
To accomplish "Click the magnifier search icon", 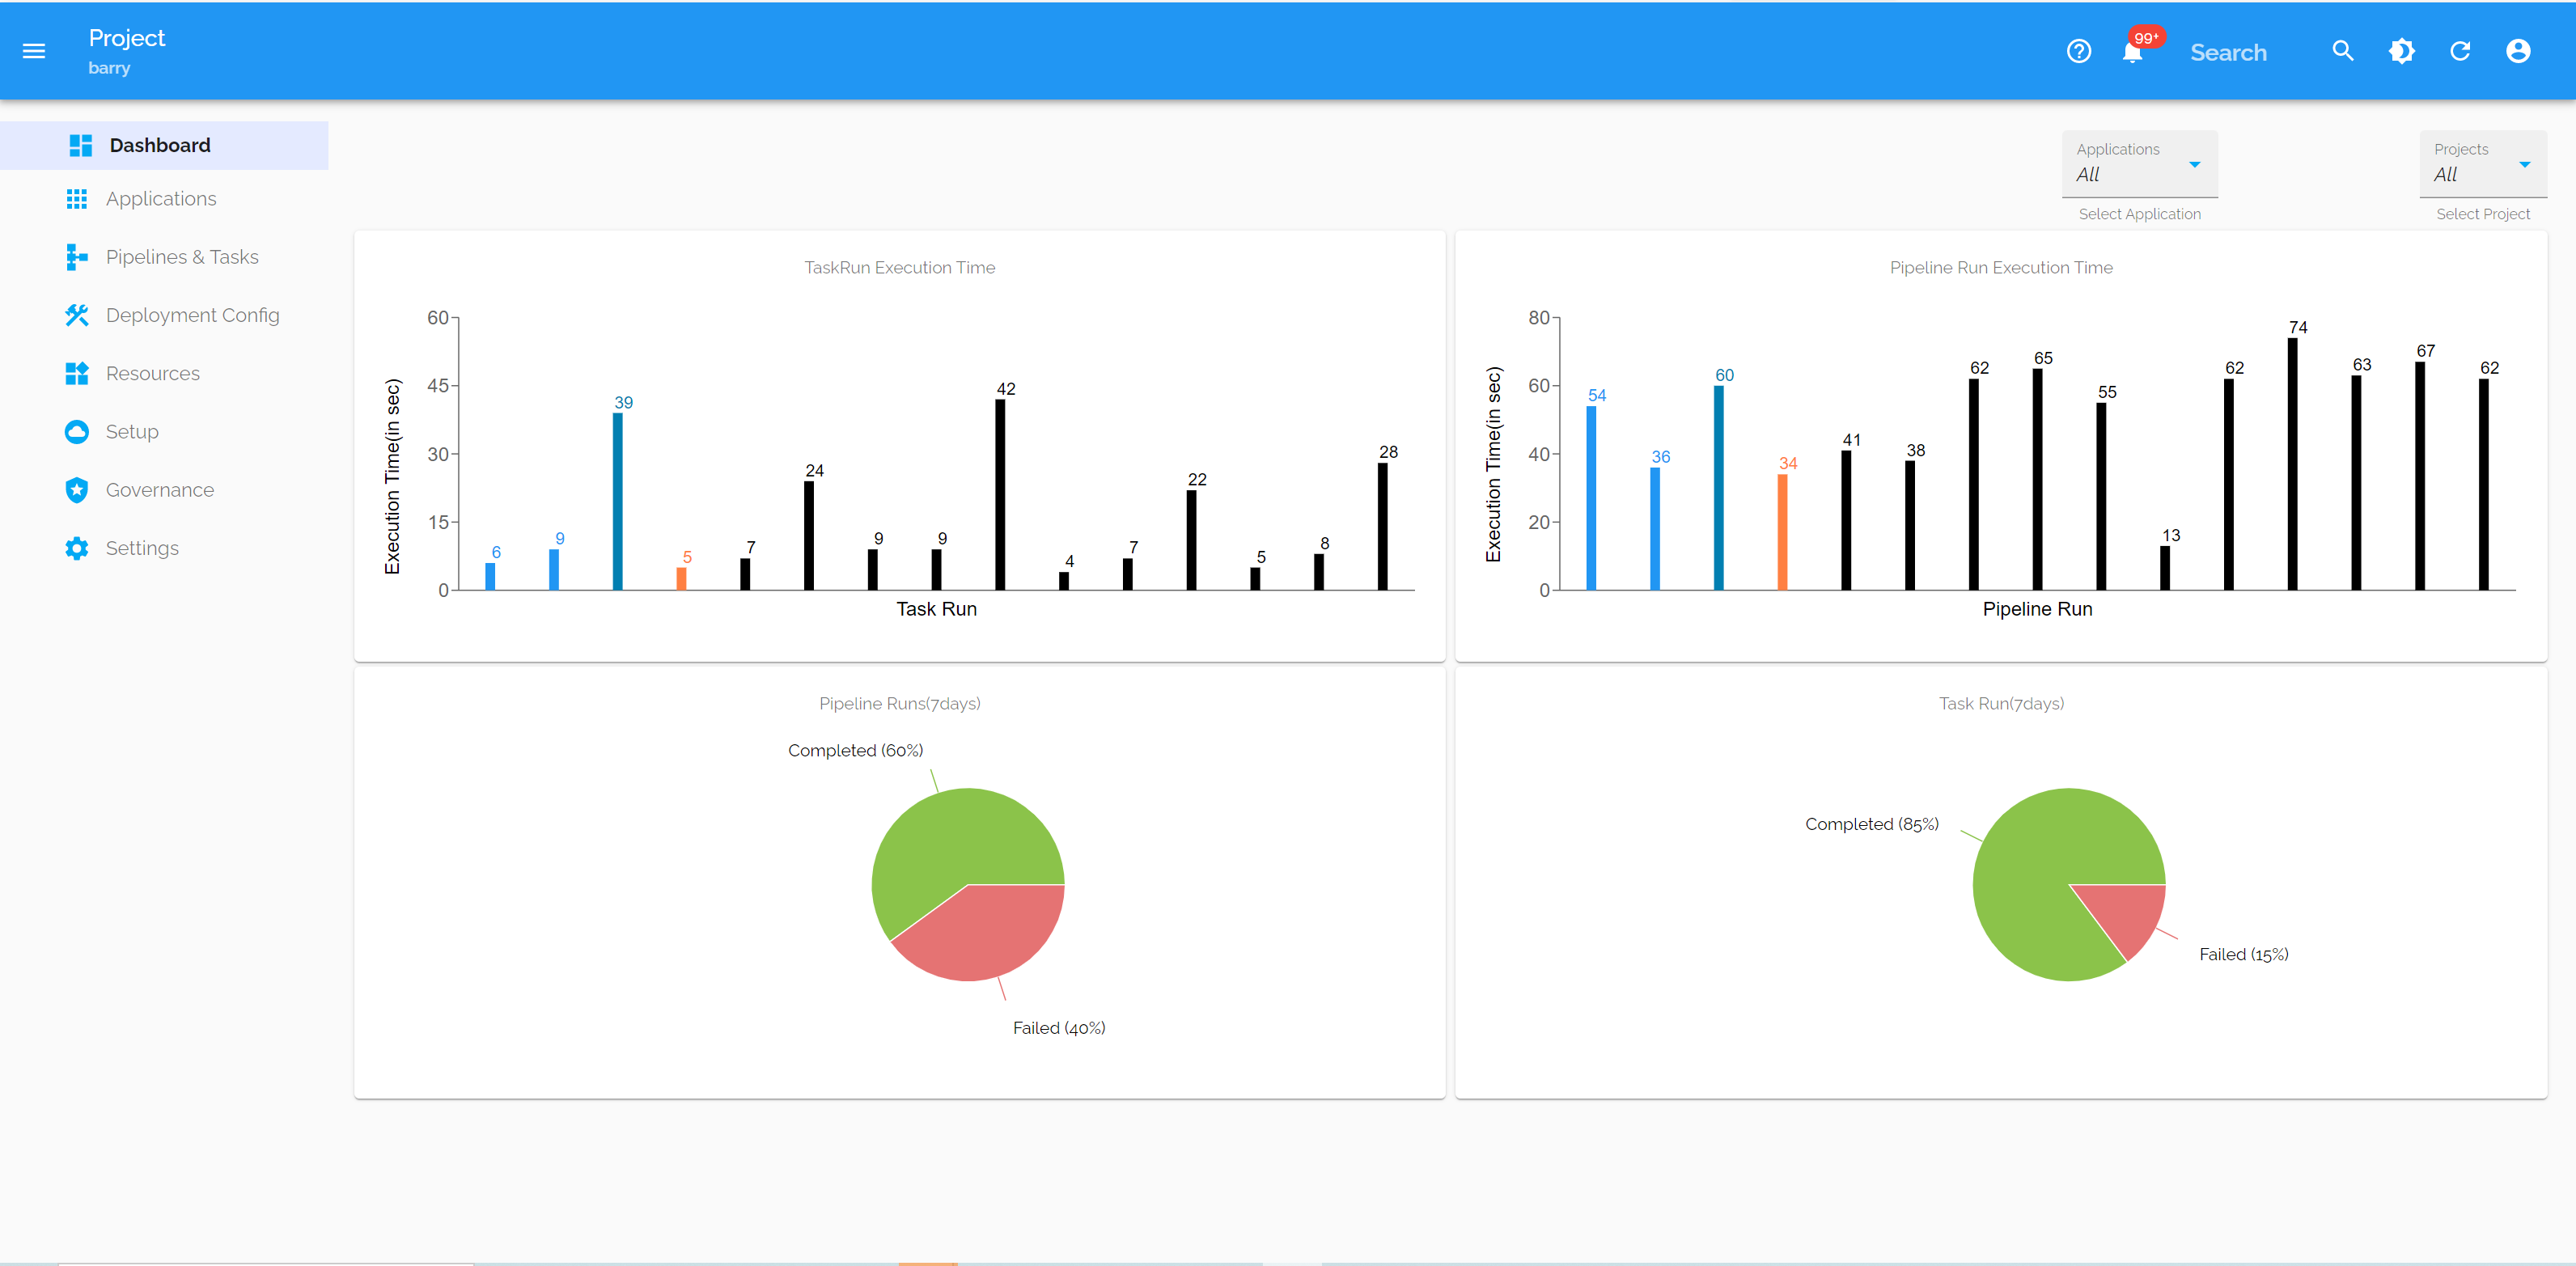I will [x=2342, y=51].
